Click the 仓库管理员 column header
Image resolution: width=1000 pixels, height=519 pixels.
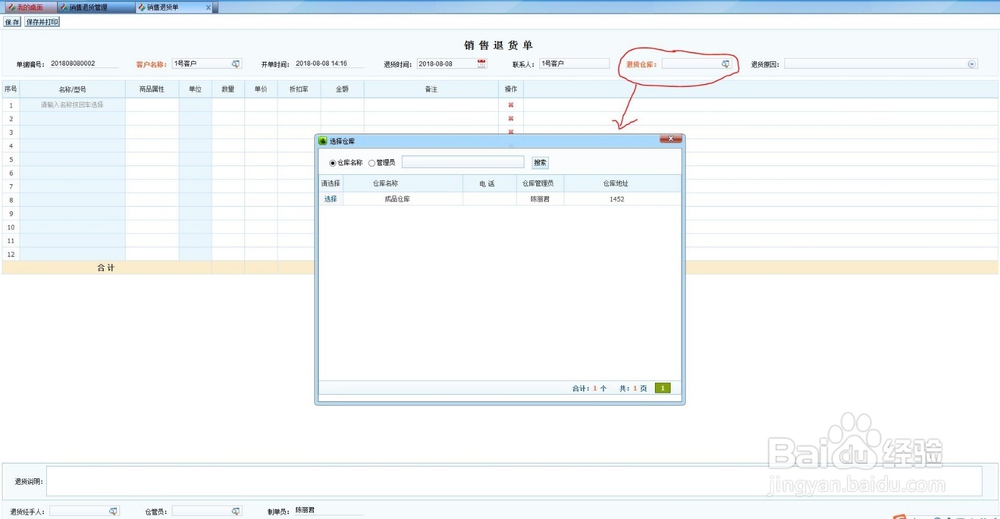tap(538, 183)
